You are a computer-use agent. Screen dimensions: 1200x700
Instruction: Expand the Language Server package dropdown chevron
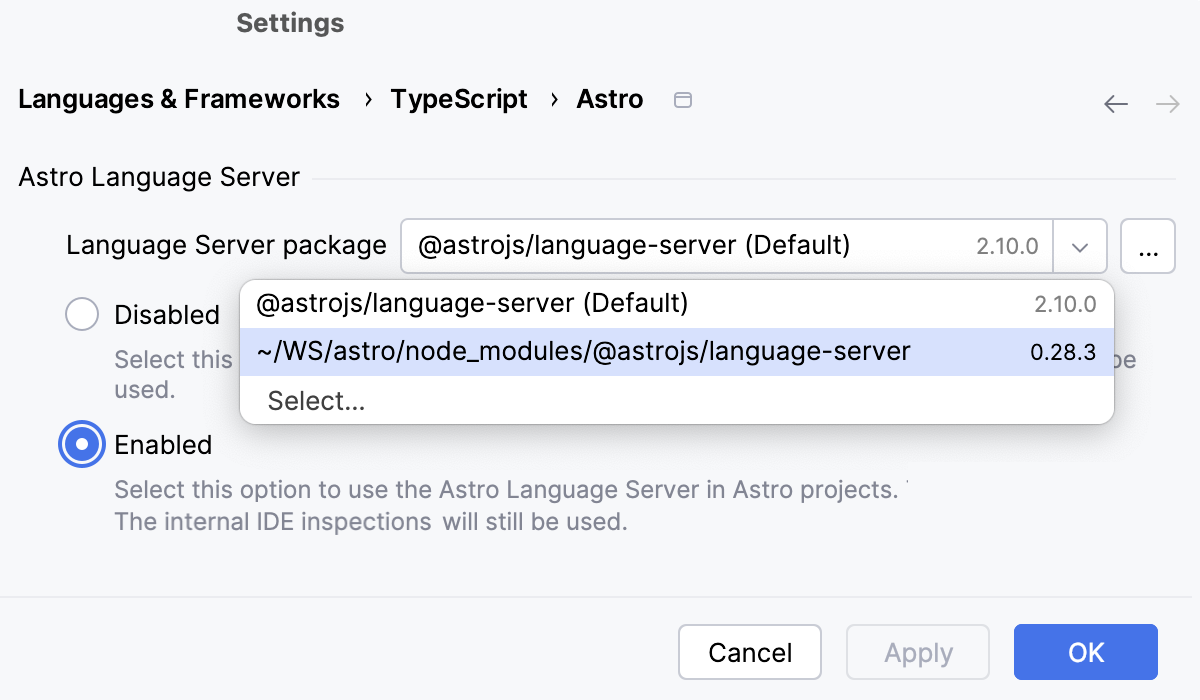[x=1081, y=246]
